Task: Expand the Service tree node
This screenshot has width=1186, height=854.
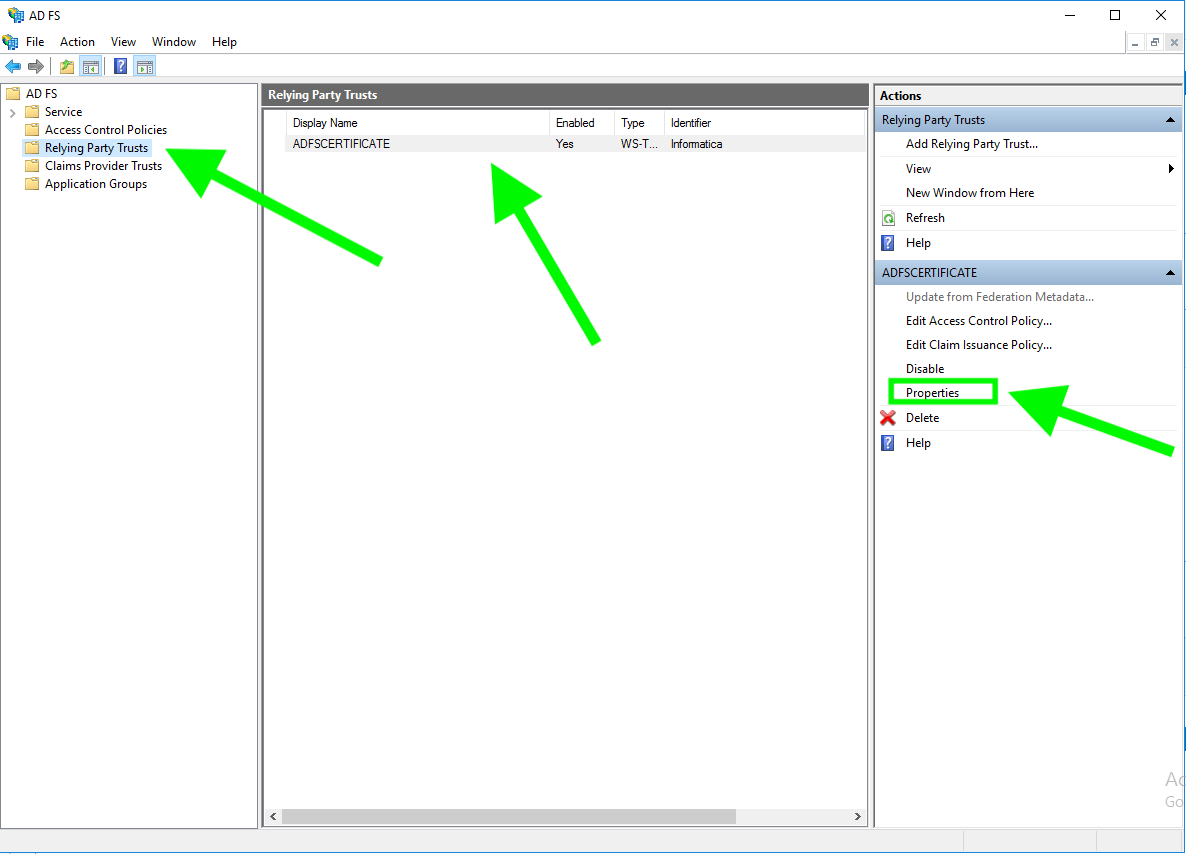Action: [x=12, y=112]
